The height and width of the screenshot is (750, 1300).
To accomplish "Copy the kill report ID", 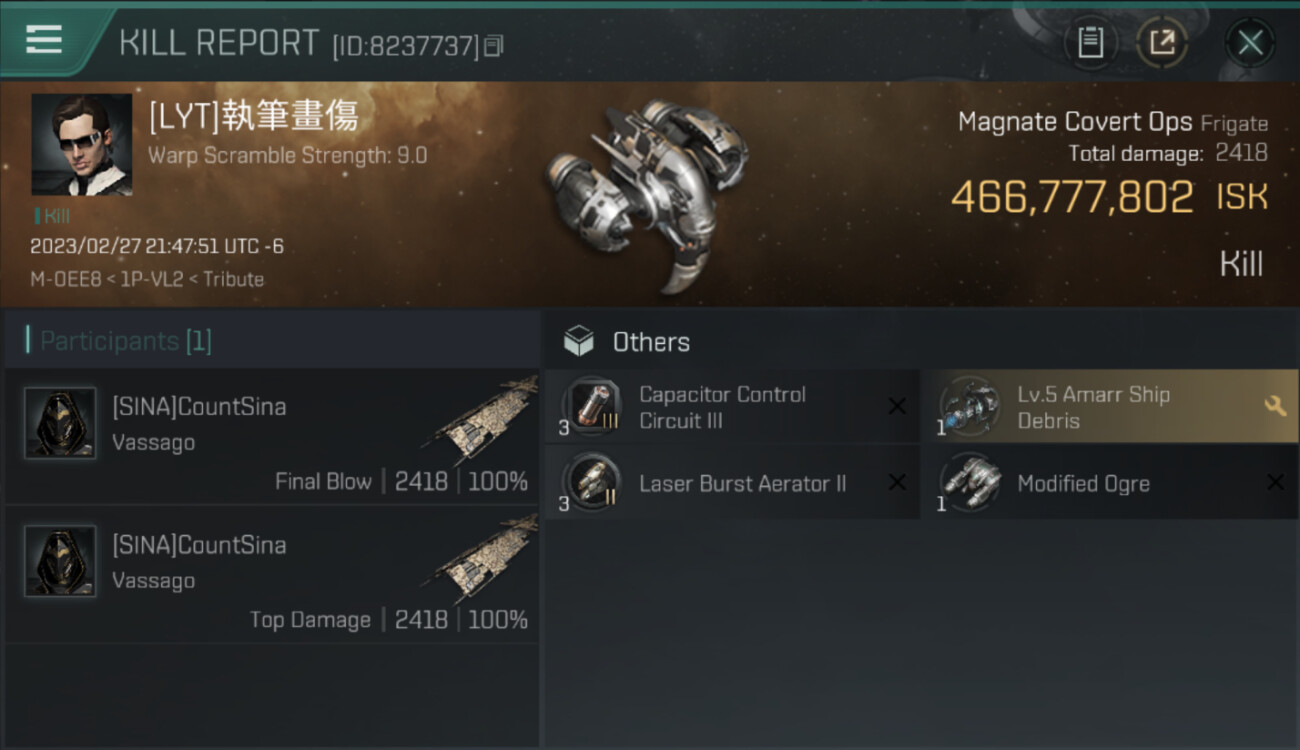I will [493, 46].
